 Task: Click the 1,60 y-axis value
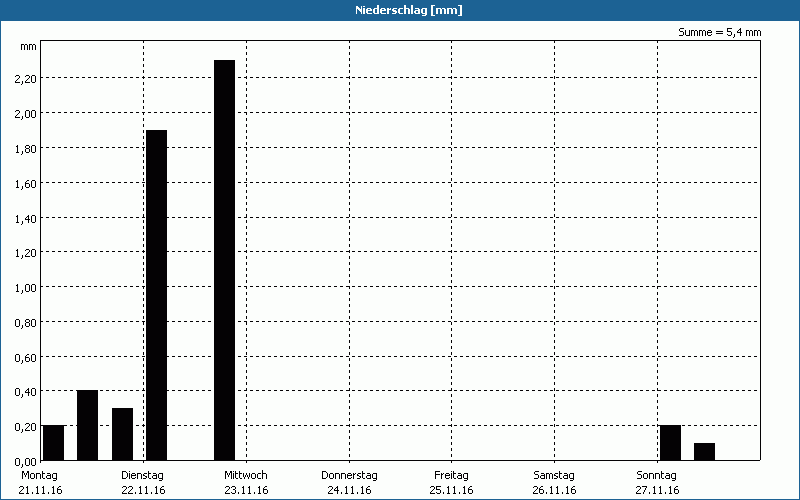[25, 183]
